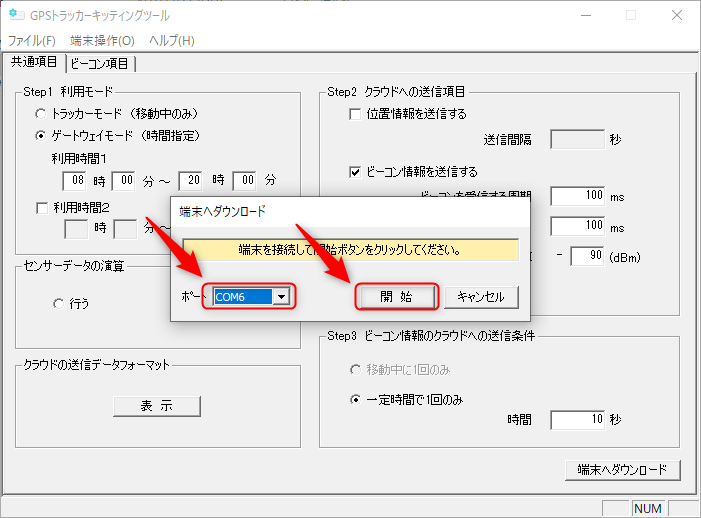Click the lower 100 ms input field
The width and height of the screenshot is (701, 518).
(x=578, y=226)
